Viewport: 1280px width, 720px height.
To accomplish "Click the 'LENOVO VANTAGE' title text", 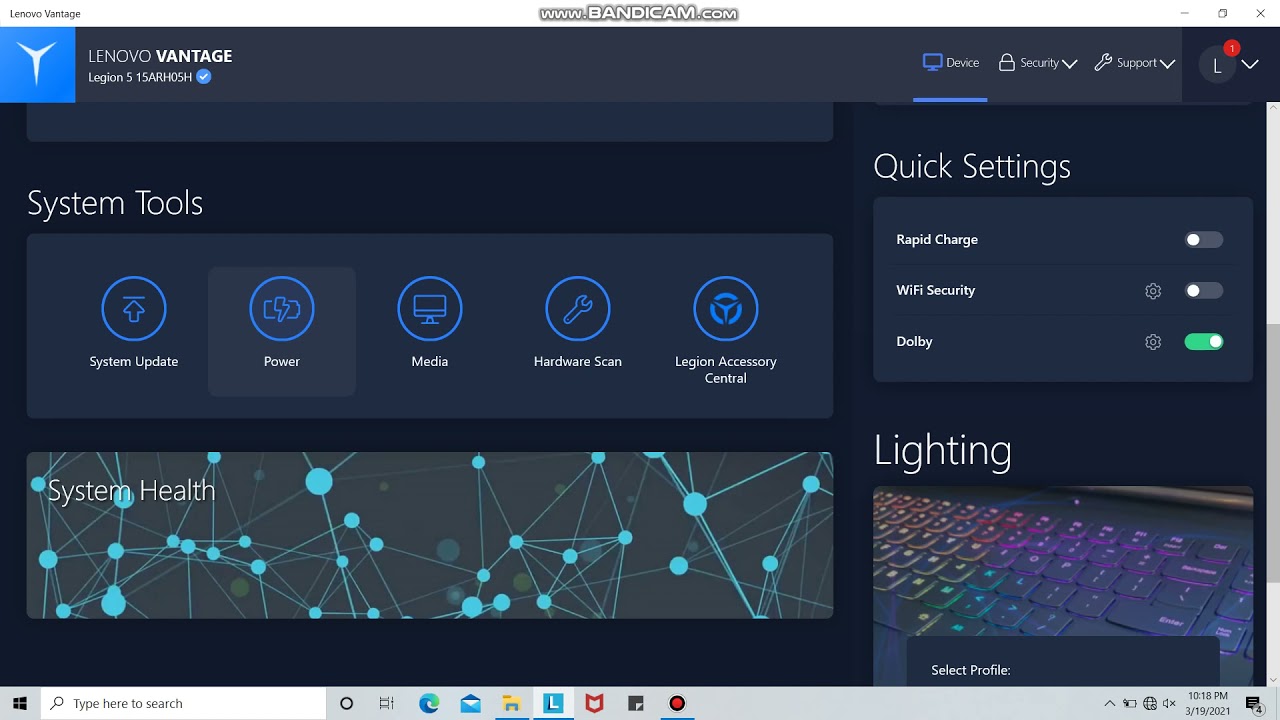I will (x=160, y=56).
